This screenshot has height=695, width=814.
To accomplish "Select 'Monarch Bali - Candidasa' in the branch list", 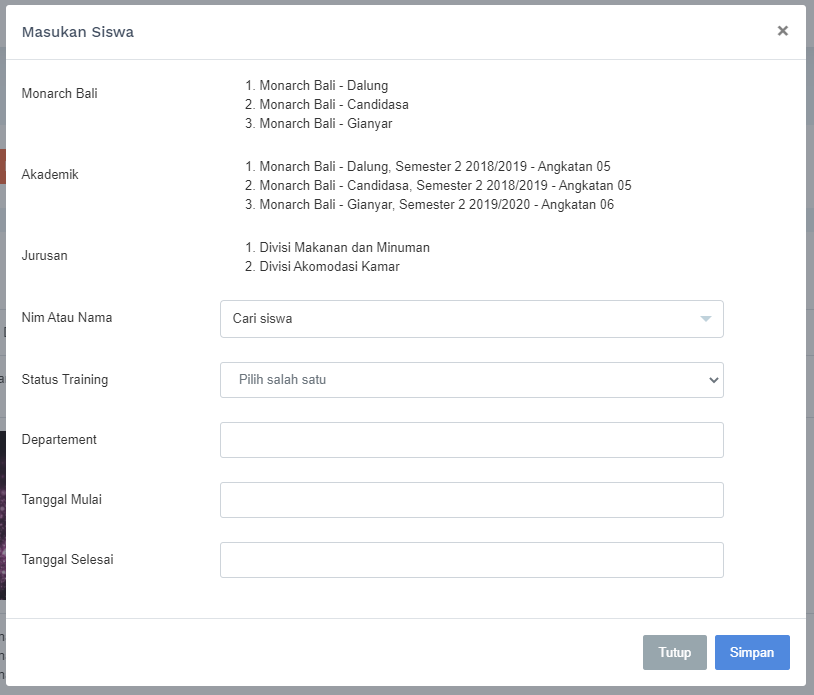I will pos(333,105).
